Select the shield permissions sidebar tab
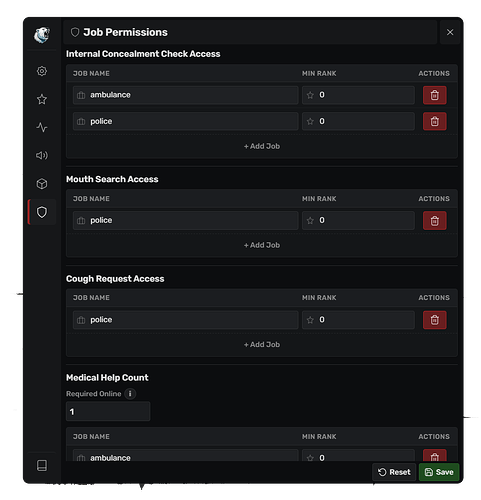The image size is (481, 500). [x=42, y=212]
